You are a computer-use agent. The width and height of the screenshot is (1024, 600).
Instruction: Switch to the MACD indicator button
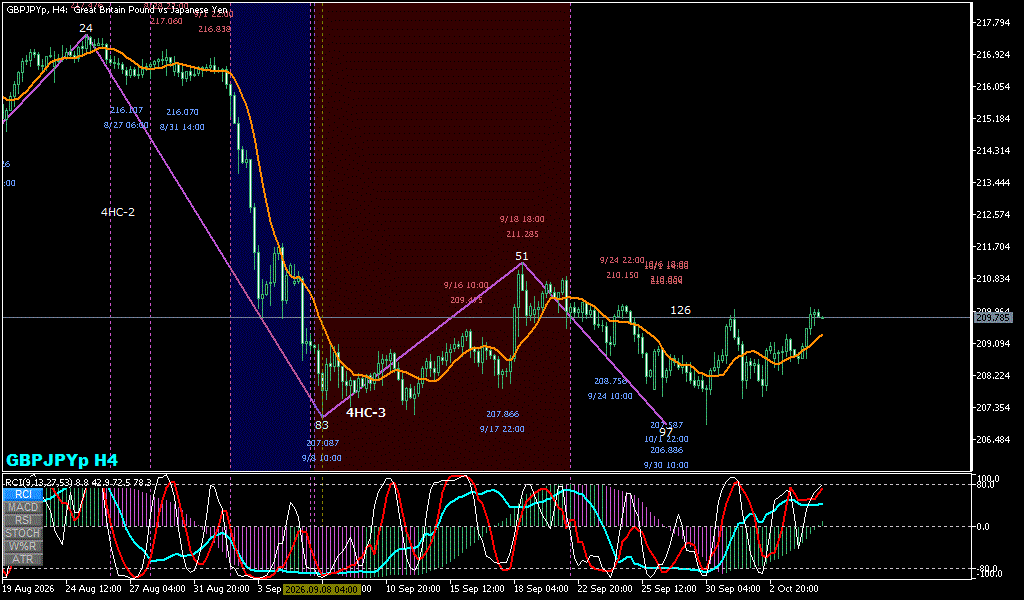click(24, 507)
